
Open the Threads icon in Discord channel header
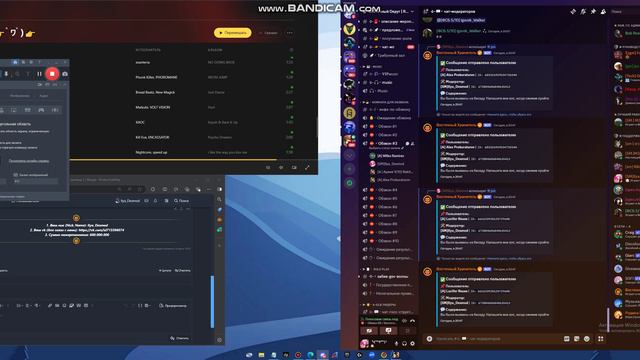click(573, 12)
